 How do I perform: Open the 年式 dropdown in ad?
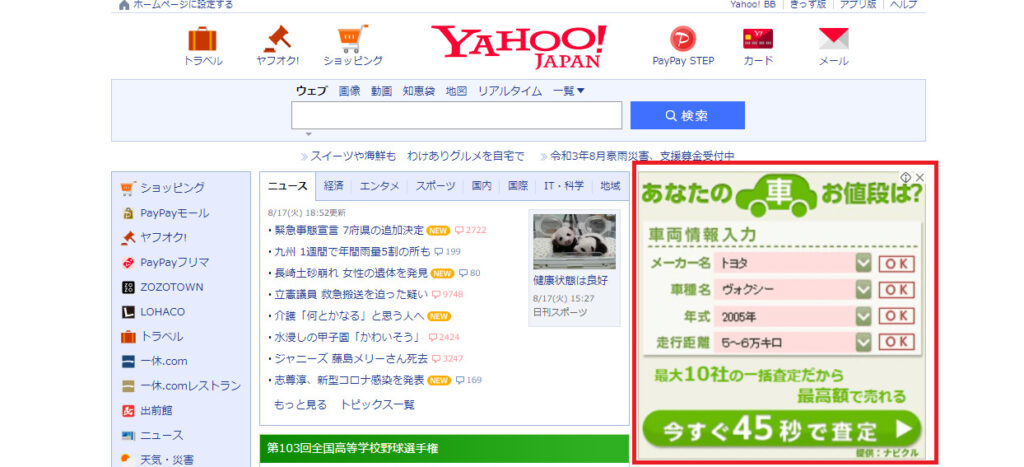863,316
